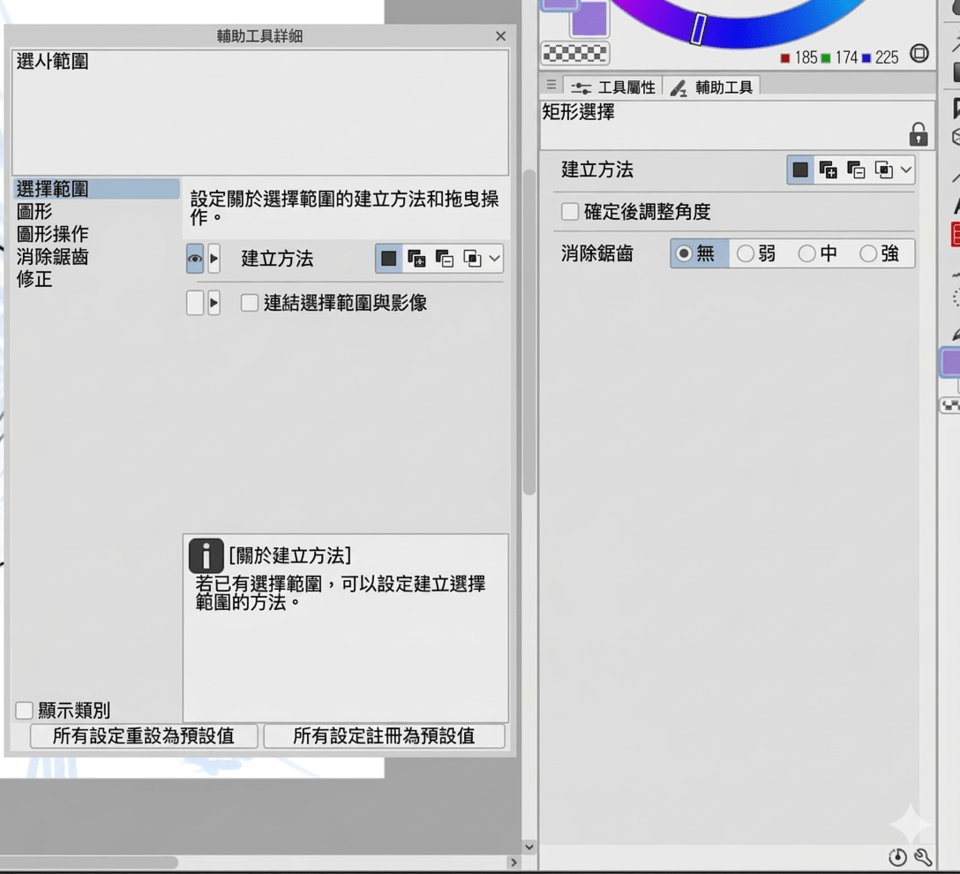Select 消除鋸齒 category in list
960x874 pixels.
pyautogui.click(x=53, y=256)
